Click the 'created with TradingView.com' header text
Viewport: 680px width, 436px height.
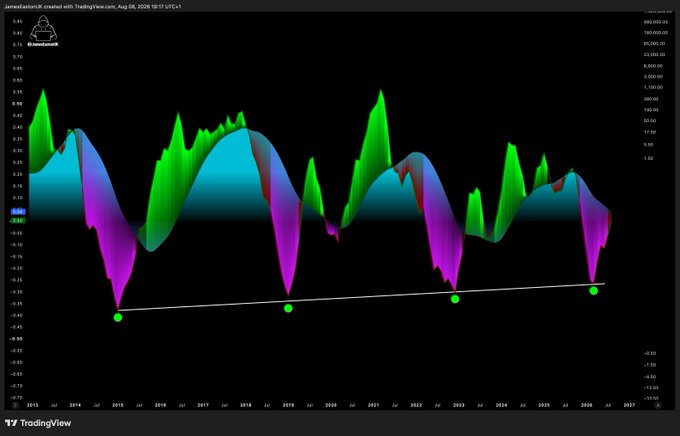pos(79,7)
